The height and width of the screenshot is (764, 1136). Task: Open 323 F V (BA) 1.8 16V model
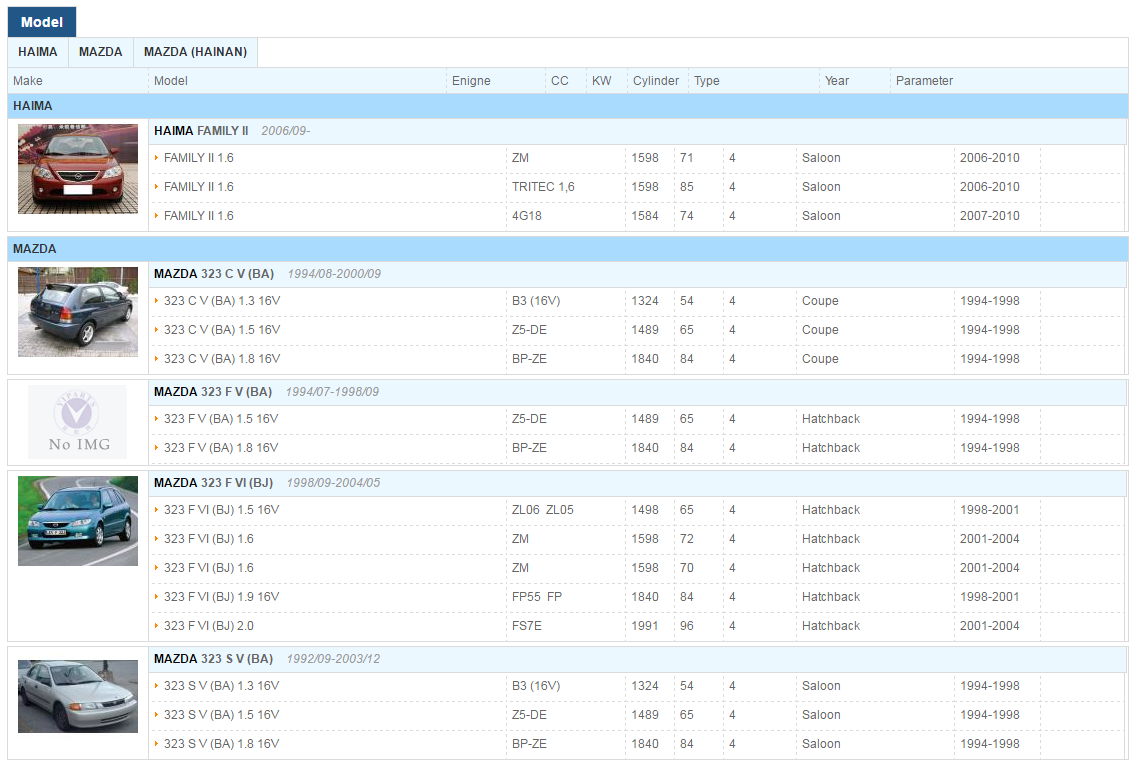[221, 448]
